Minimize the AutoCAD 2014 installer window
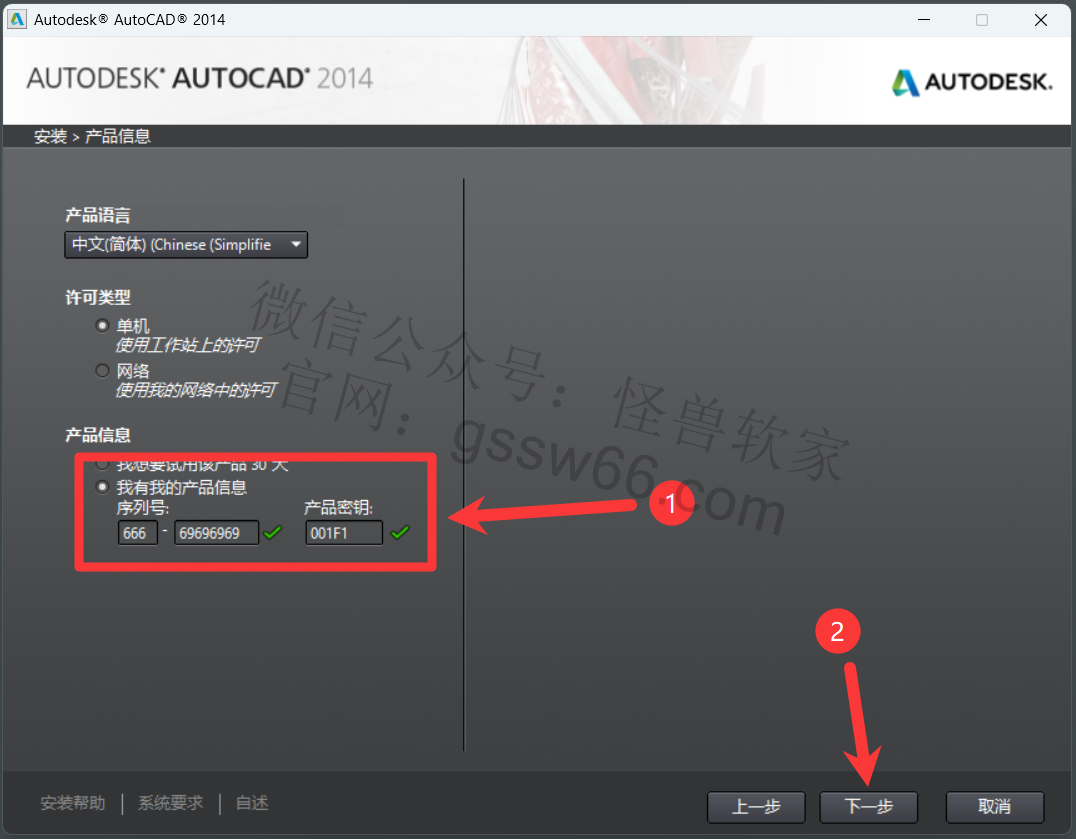This screenshot has height=839, width=1076. tap(925, 19)
